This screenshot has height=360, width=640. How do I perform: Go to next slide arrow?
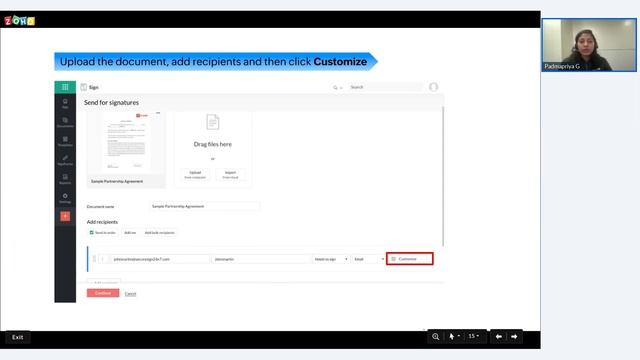pos(514,336)
